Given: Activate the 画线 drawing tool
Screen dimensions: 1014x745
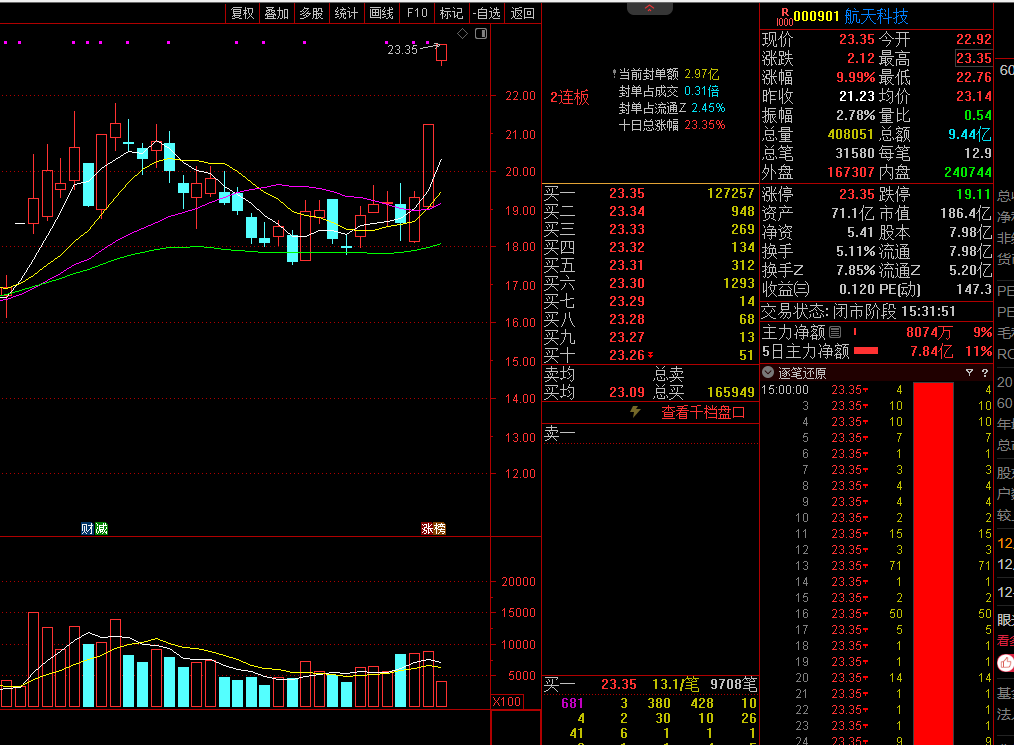Looking at the screenshot, I should [x=381, y=13].
